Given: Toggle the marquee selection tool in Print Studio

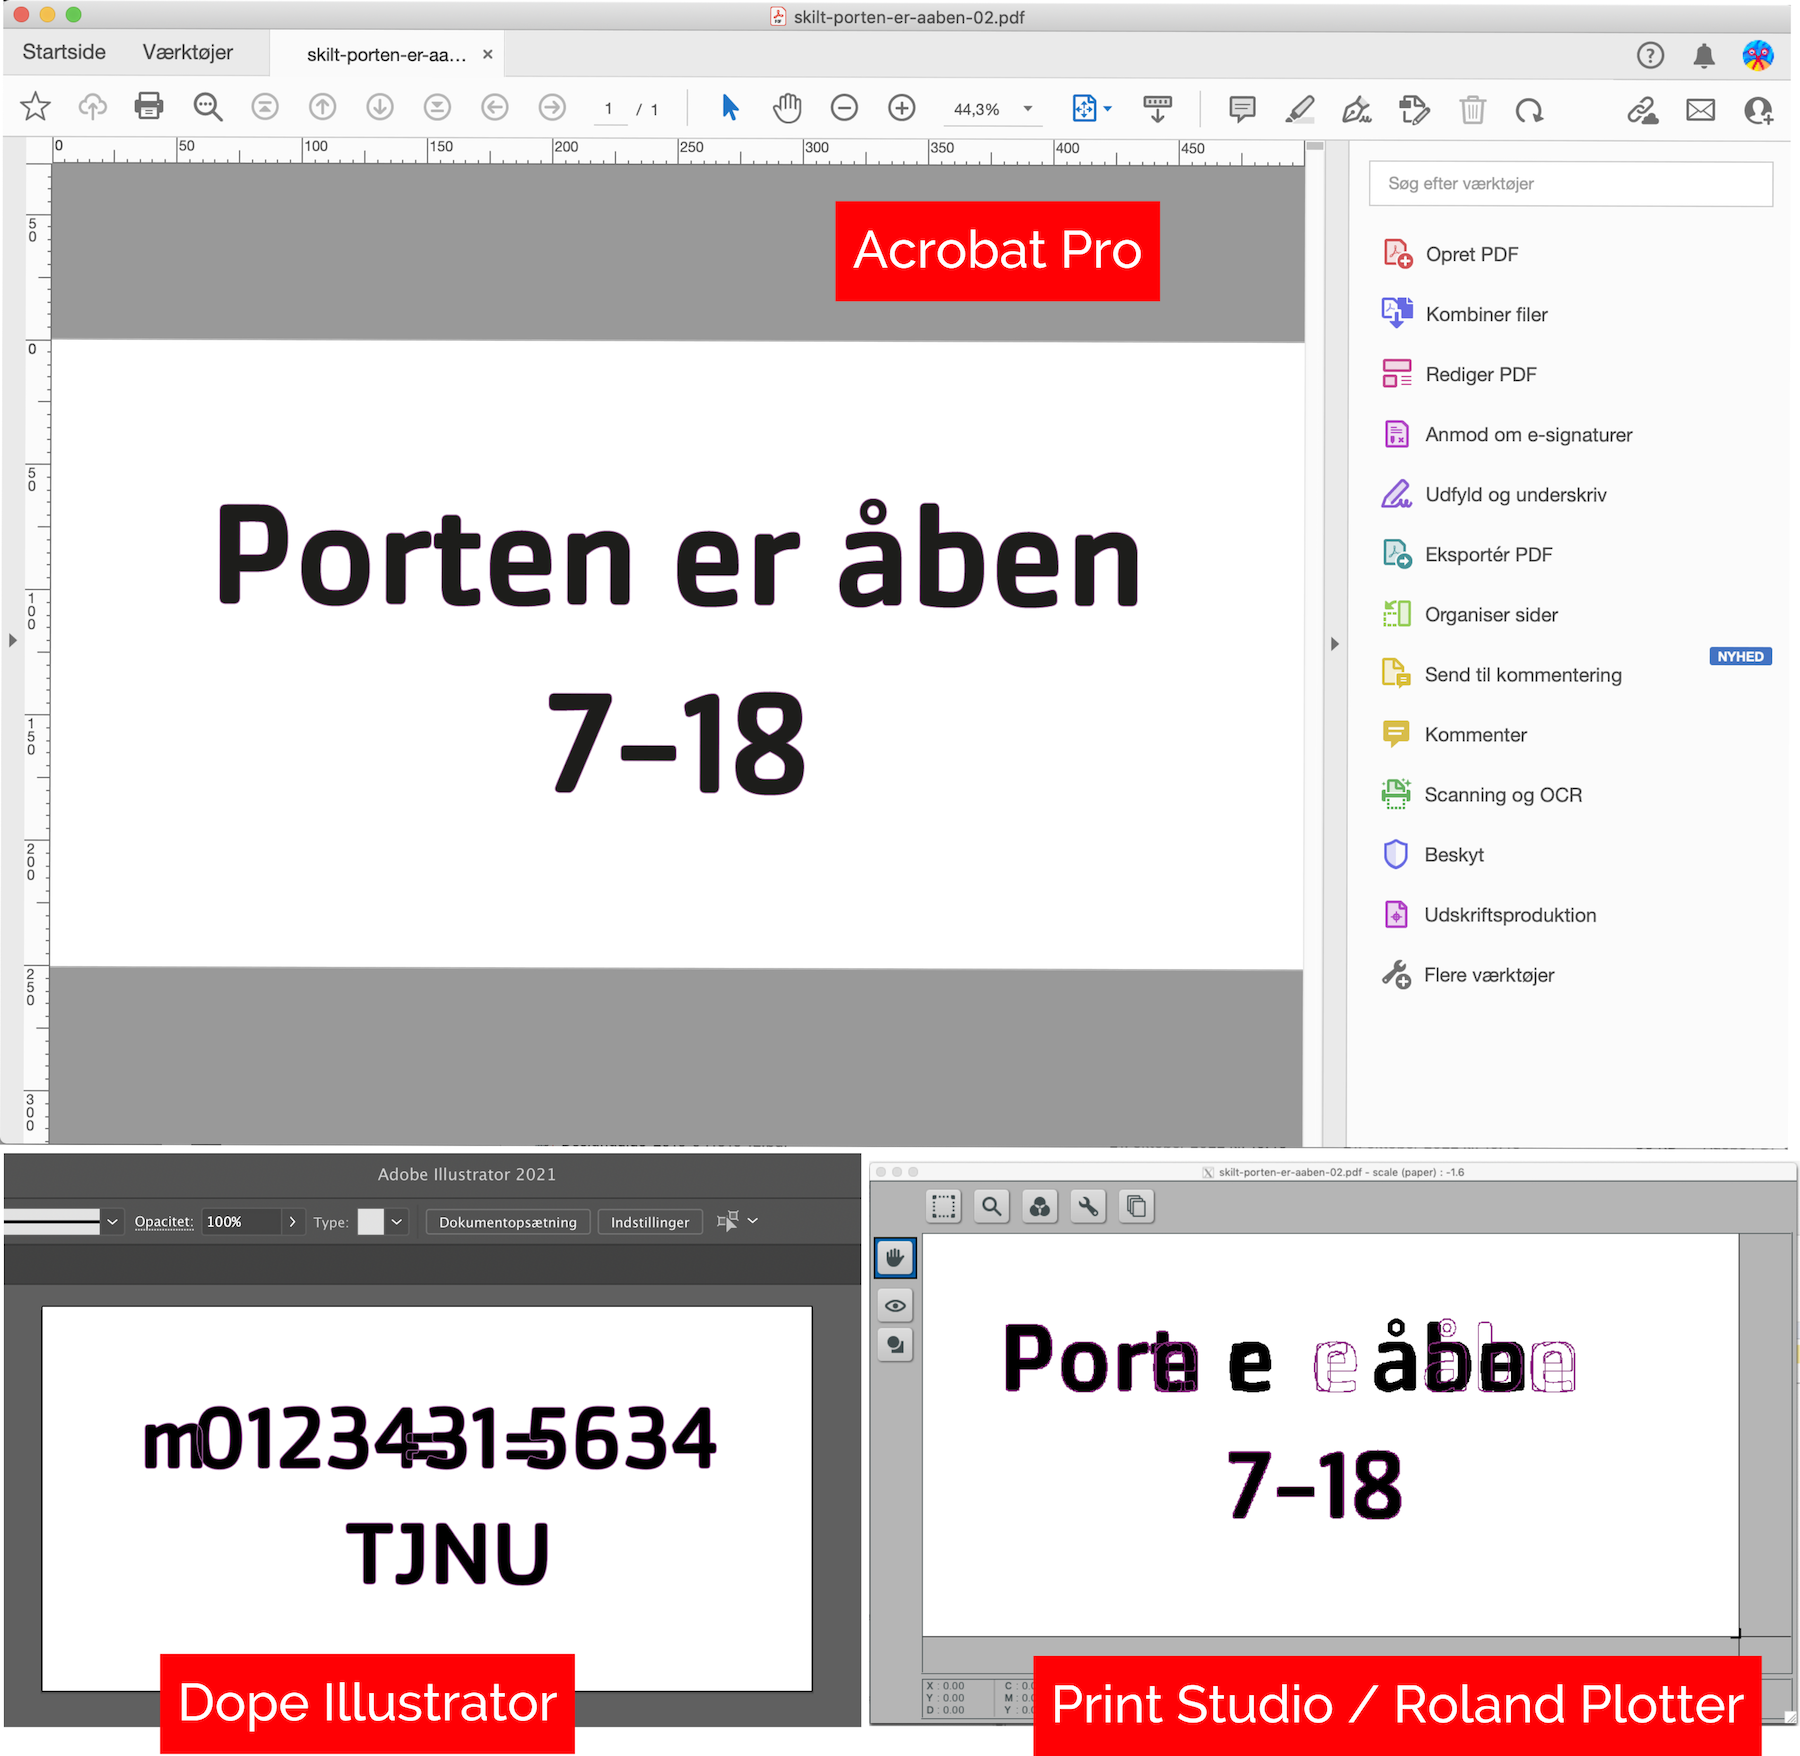Looking at the screenshot, I should pyautogui.click(x=943, y=1207).
